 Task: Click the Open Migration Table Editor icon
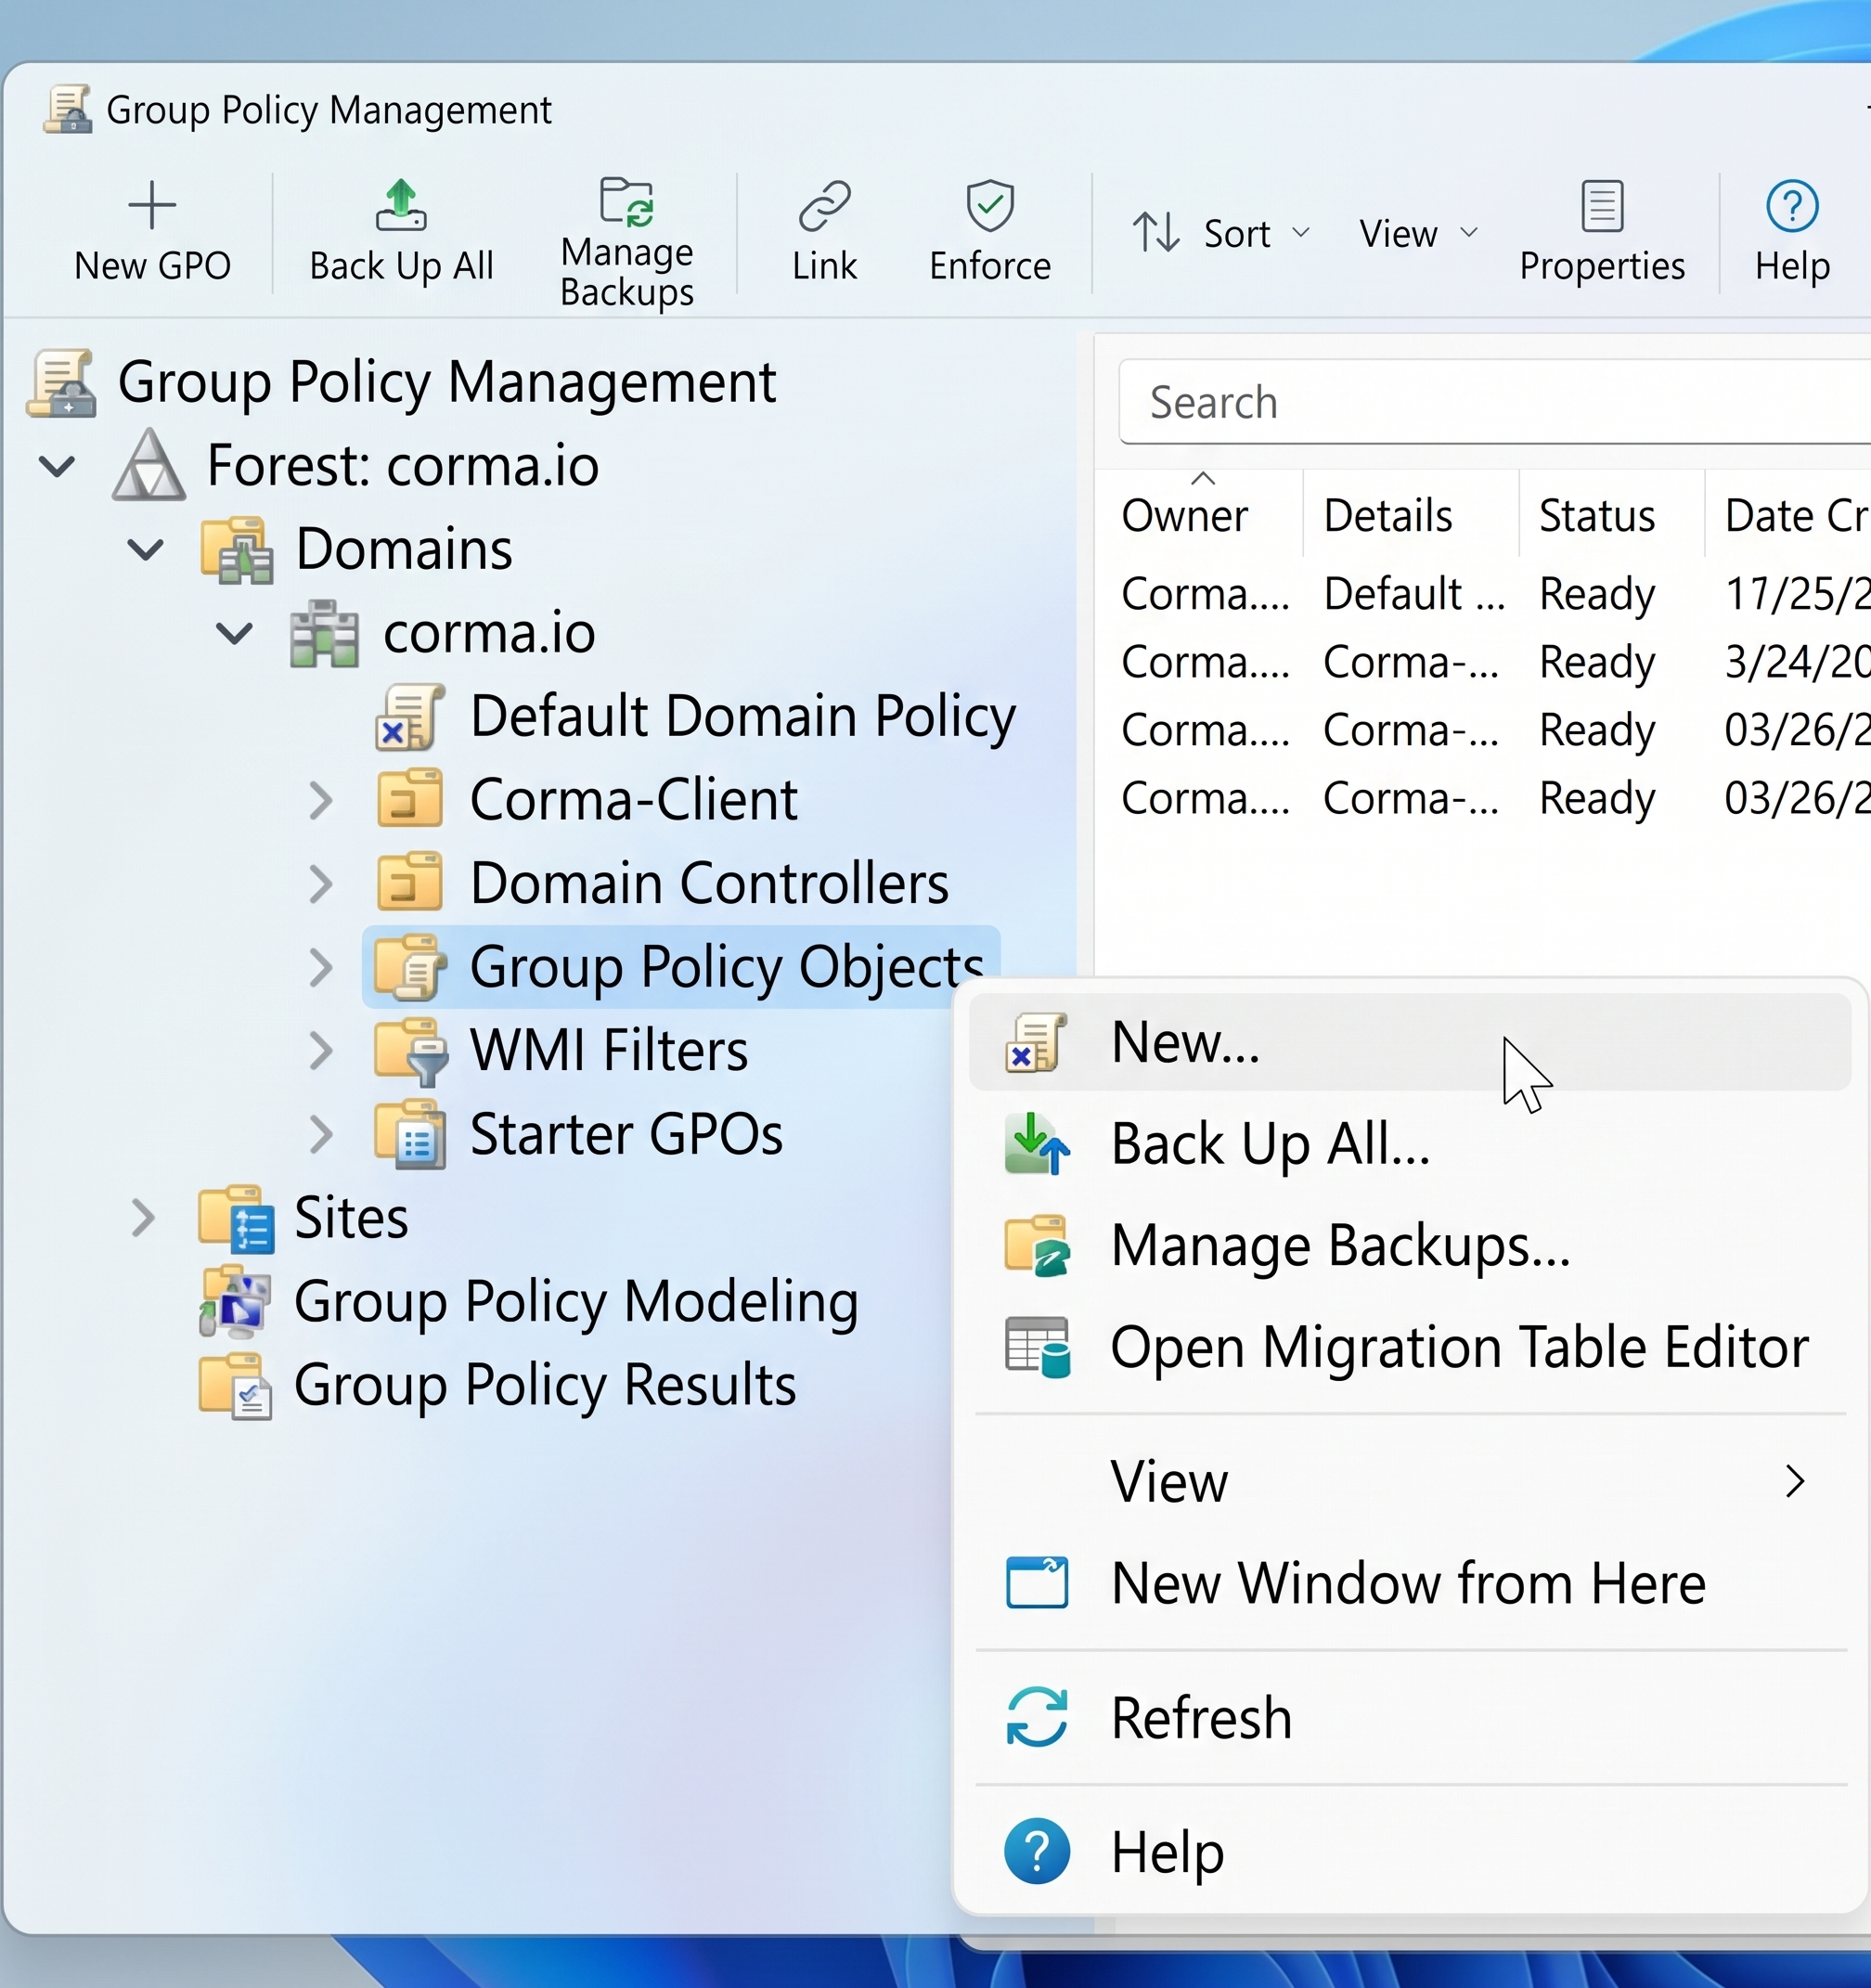click(1036, 1347)
